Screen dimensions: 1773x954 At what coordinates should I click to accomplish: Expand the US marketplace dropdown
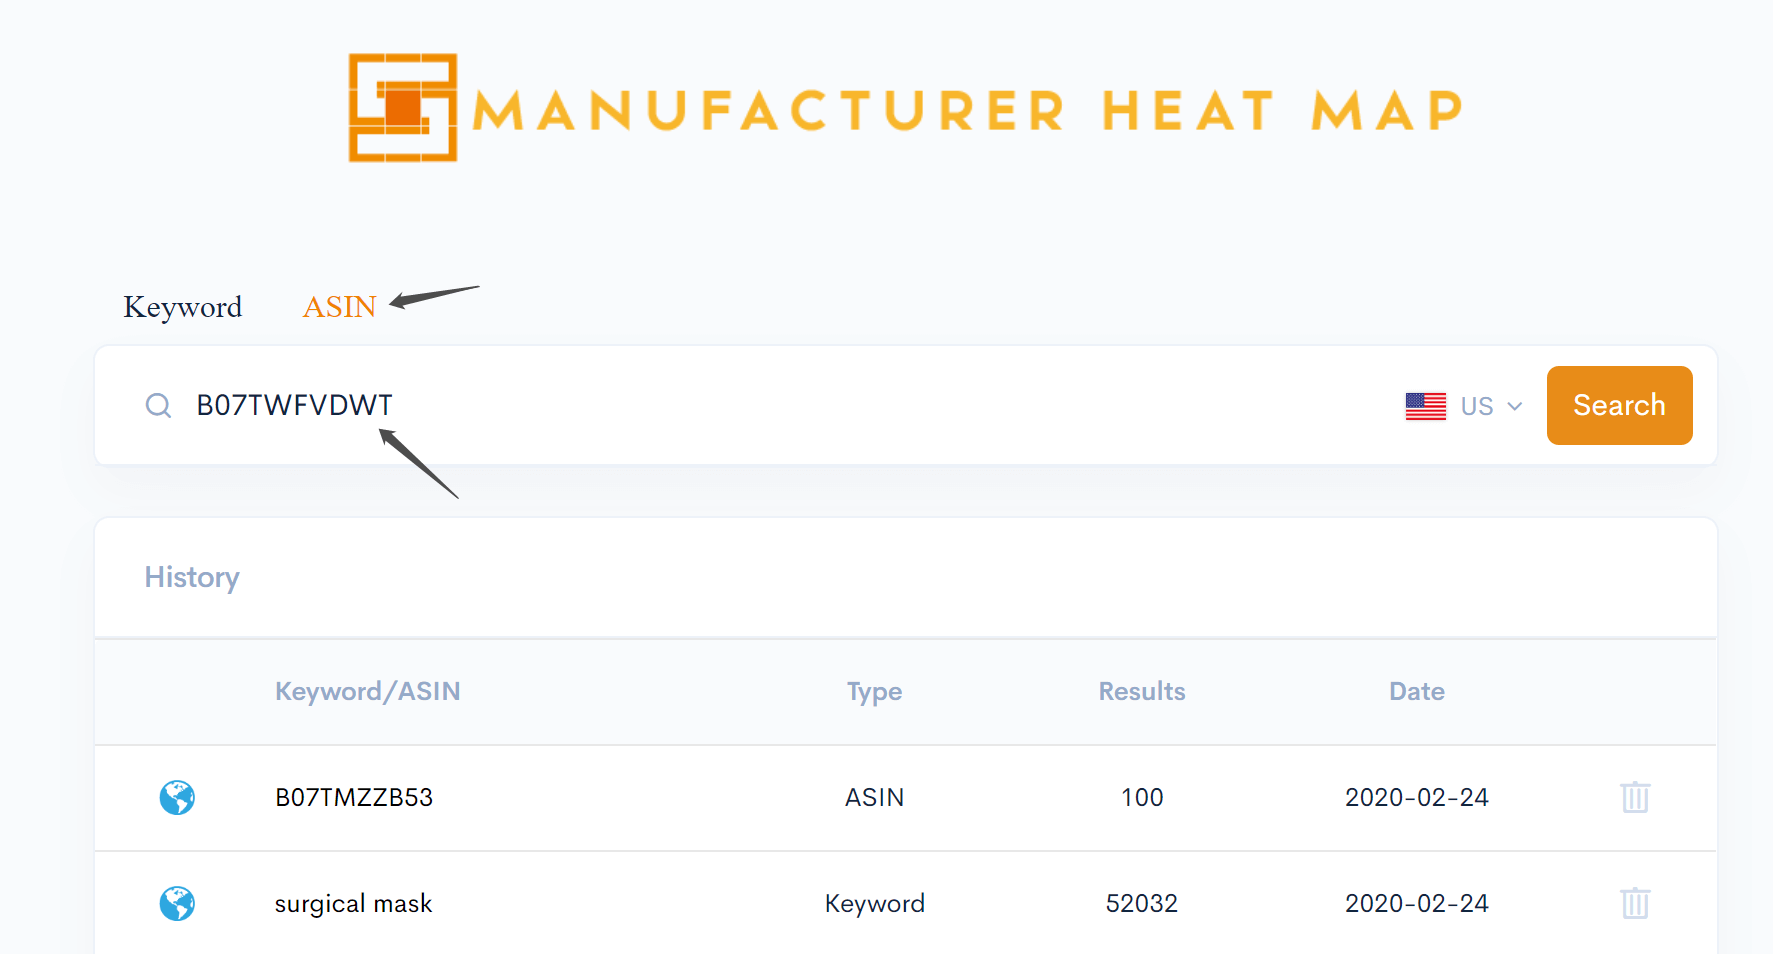(1464, 406)
